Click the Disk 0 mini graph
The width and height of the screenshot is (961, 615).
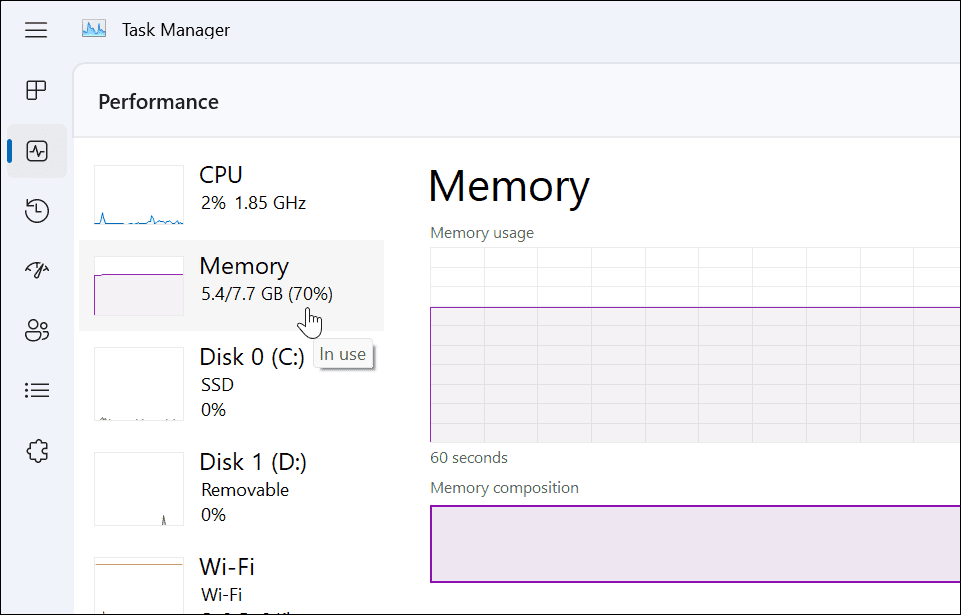pyautogui.click(x=139, y=384)
